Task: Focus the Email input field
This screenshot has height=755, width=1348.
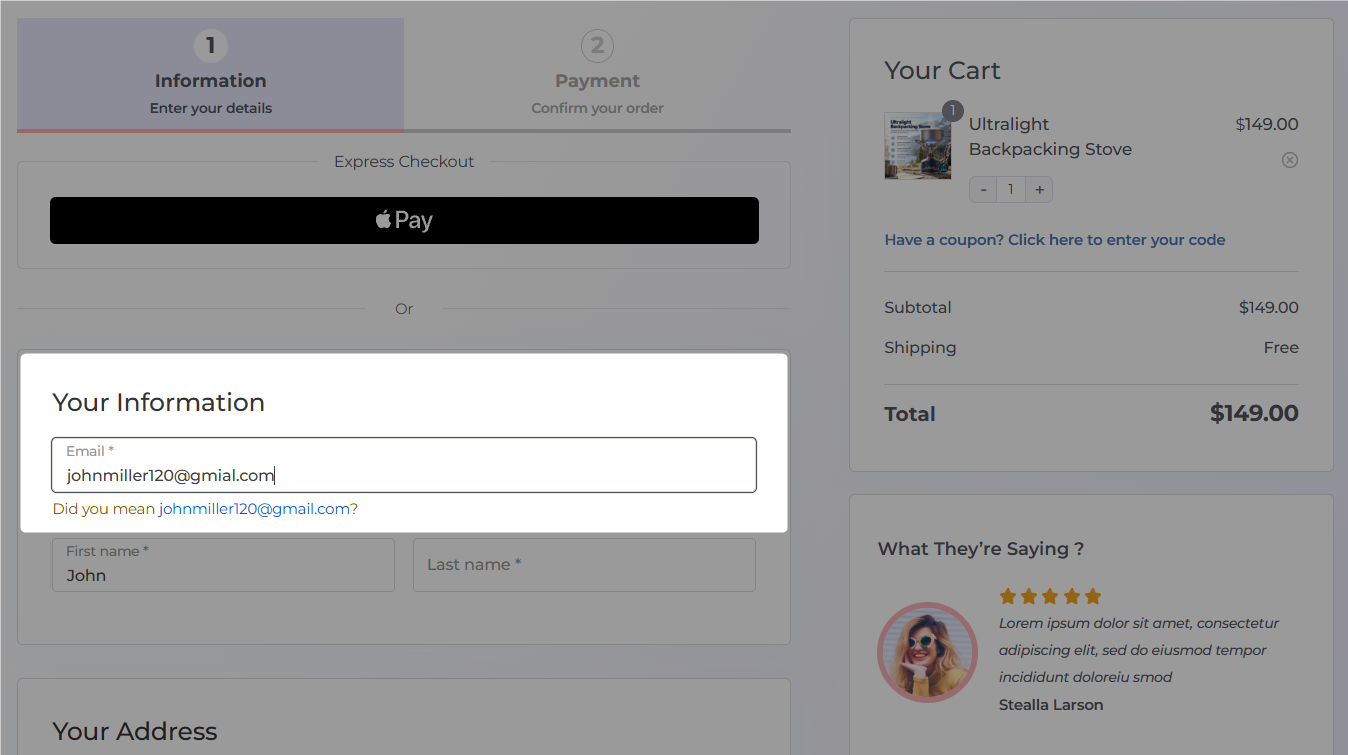Action: pyautogui.click(x=404, y=465)
